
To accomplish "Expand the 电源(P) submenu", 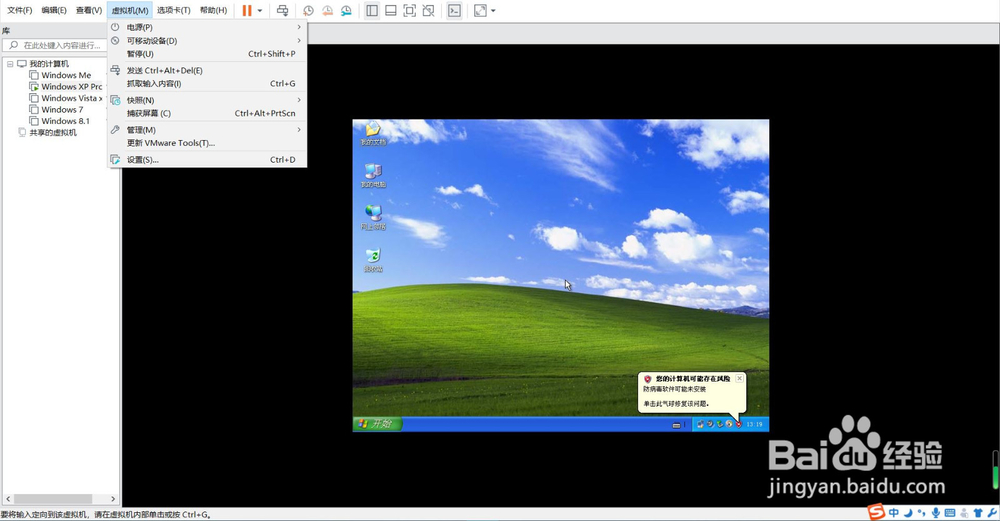I will [207, 27].
